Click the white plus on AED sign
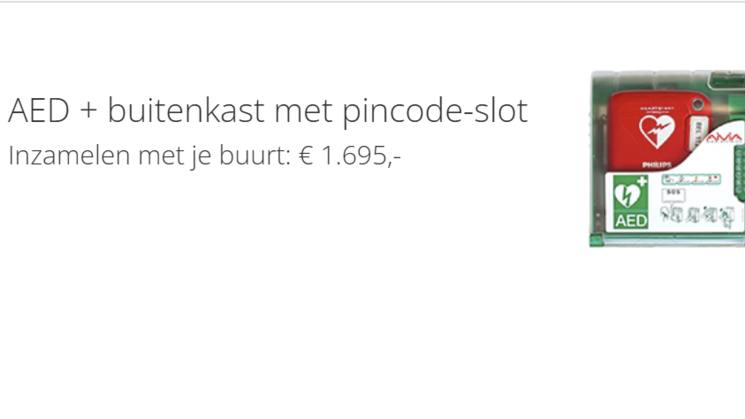The image size is (745, 419). tap(641, 181)
